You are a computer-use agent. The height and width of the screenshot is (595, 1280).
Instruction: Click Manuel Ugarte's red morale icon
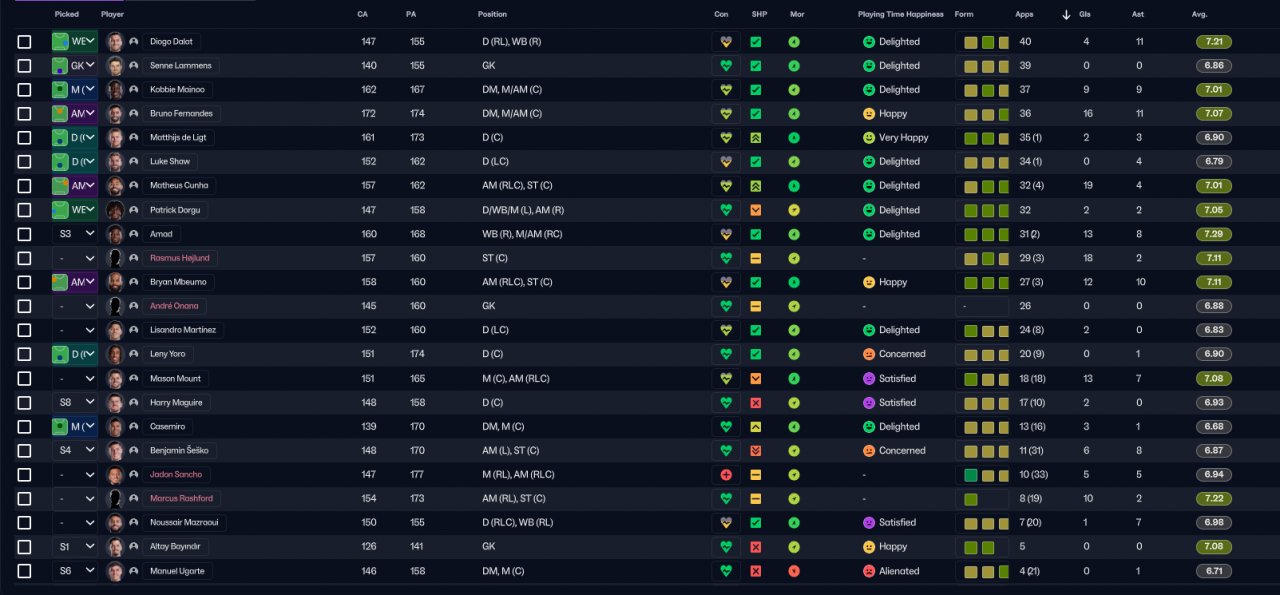[794, 571]
